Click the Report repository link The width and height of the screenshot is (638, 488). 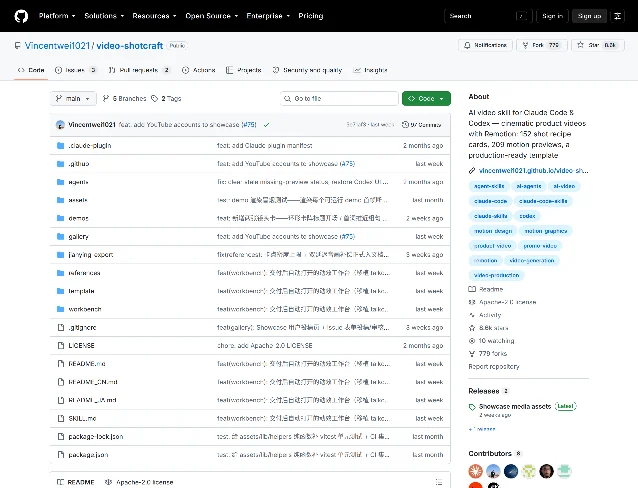click(494, 366)
